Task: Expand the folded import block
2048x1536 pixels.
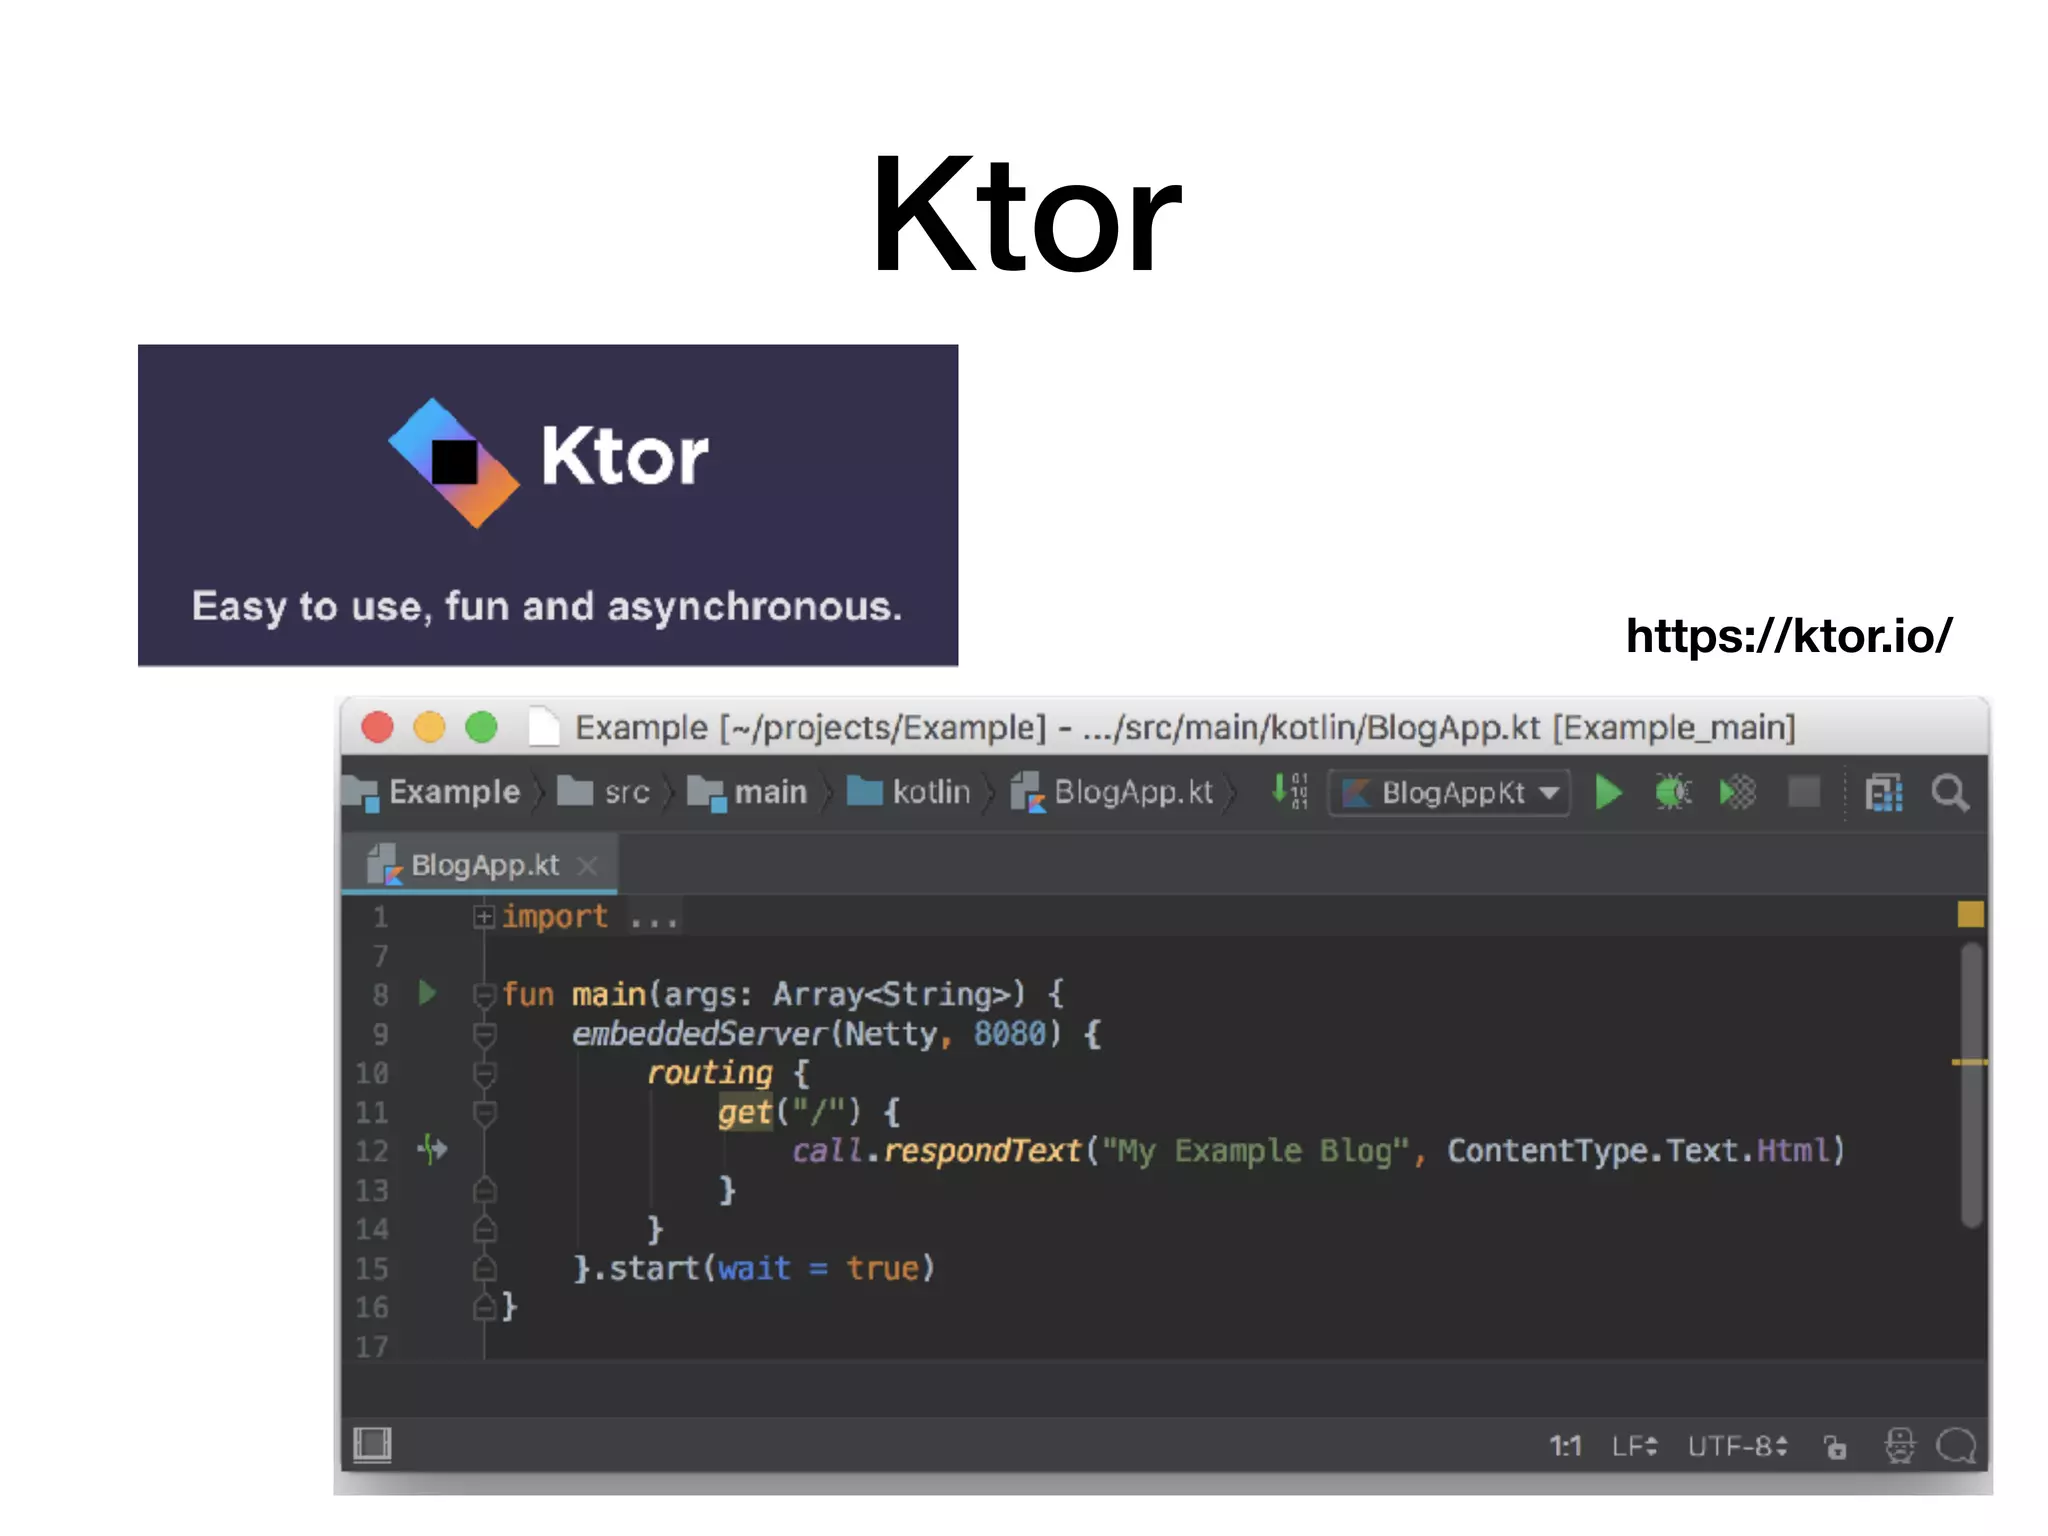Action: pyautogui.click(x=484, y=916)
